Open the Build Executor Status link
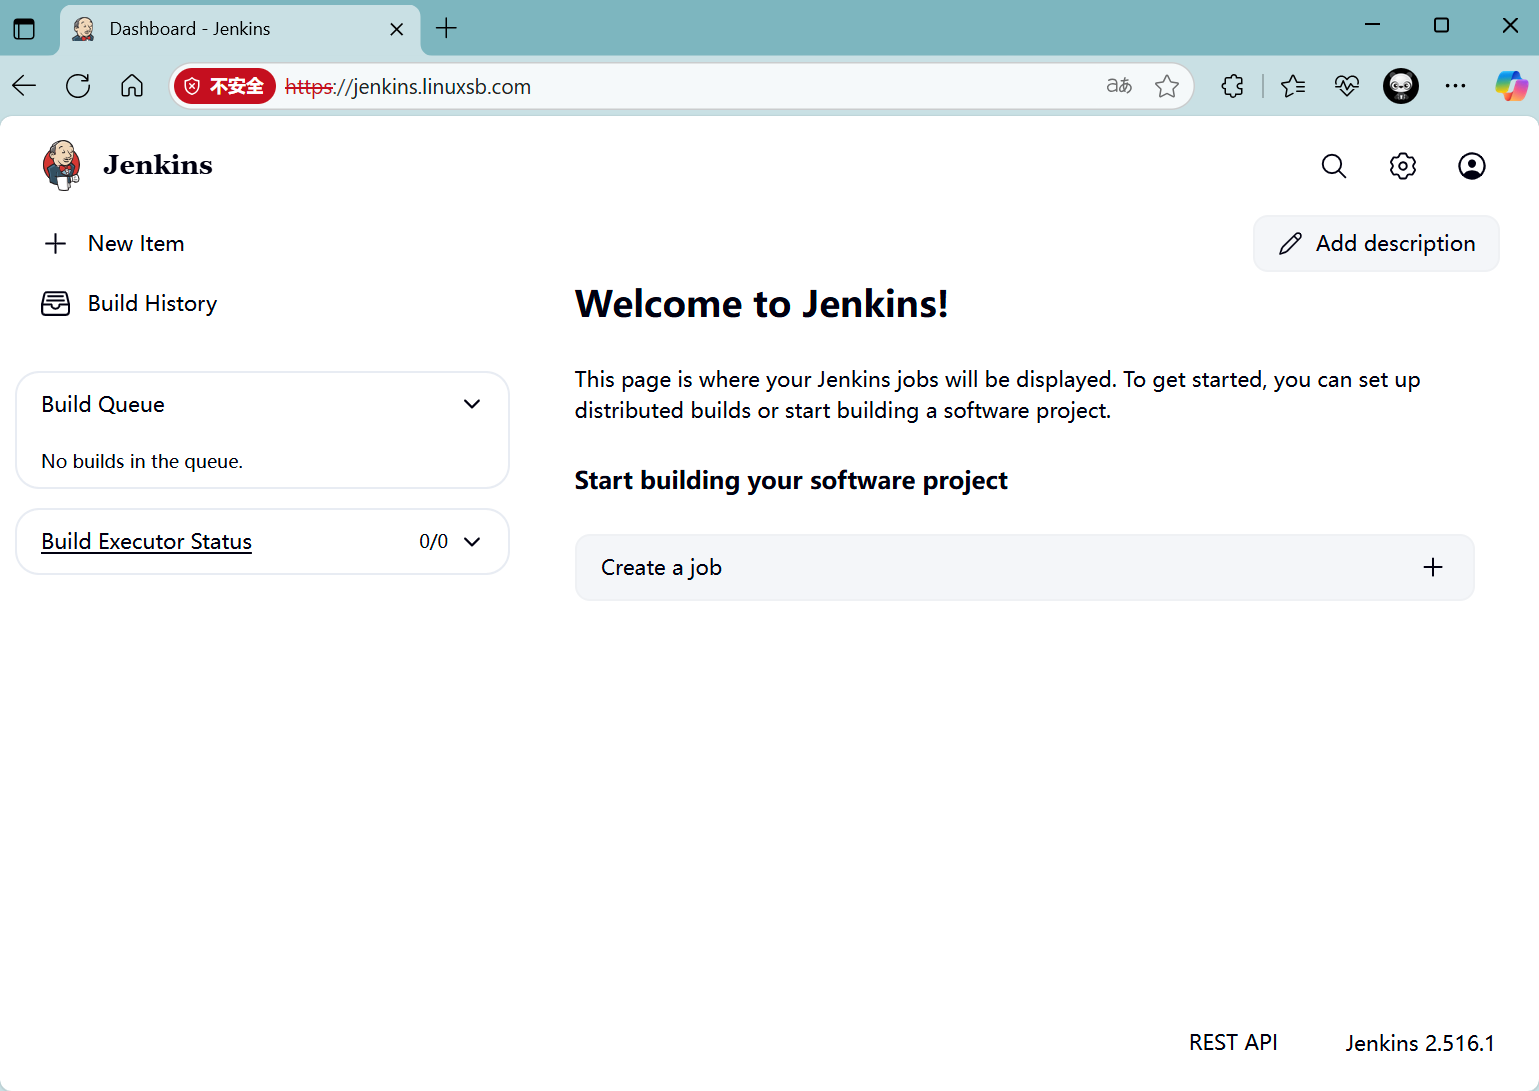 (x=146, y=542)
